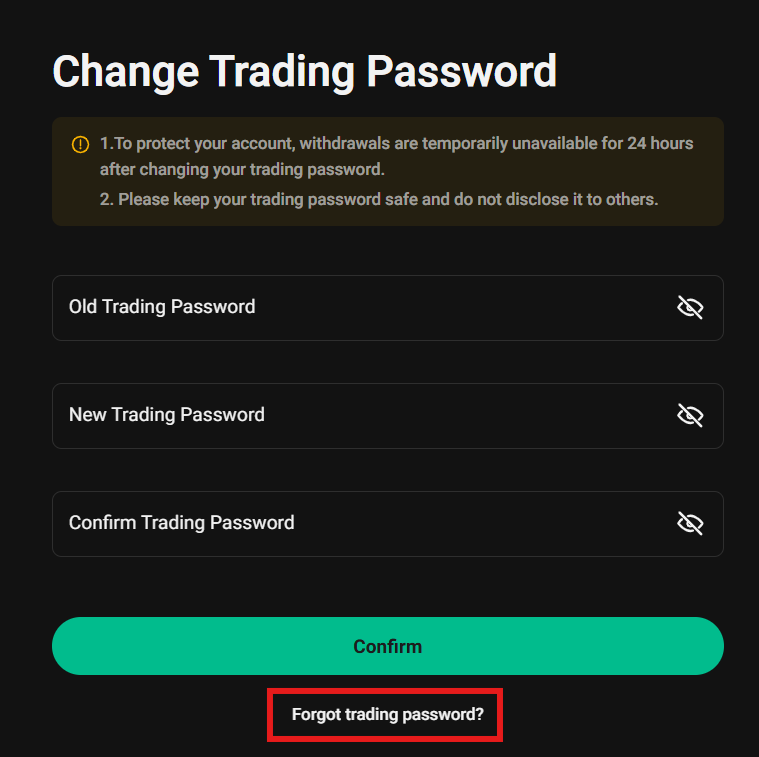This screenshot has width=759, height=757.
Task: Click the 'keep your trading password safe' note
Action: tap(378, 199)
